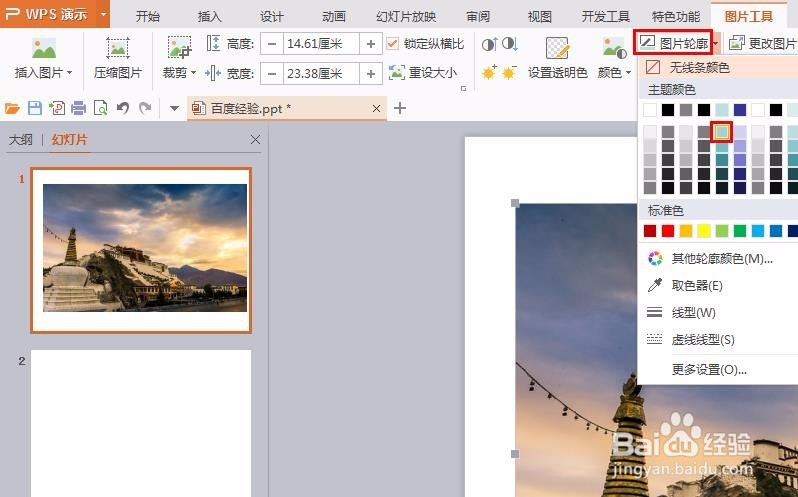
Task: Select the Crop tool icon
Action: click(179, 49)
